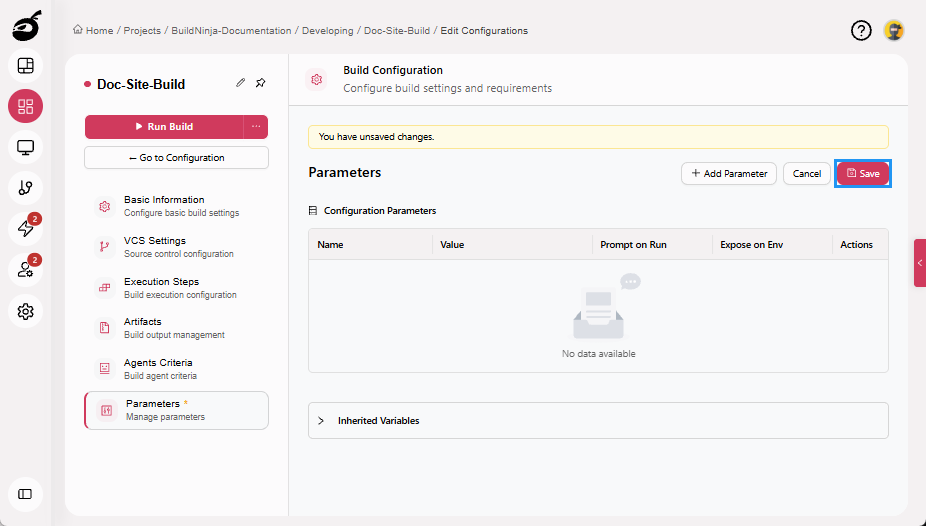
Task: Go to Projects in breadcrumb
Action: point(142,30)
